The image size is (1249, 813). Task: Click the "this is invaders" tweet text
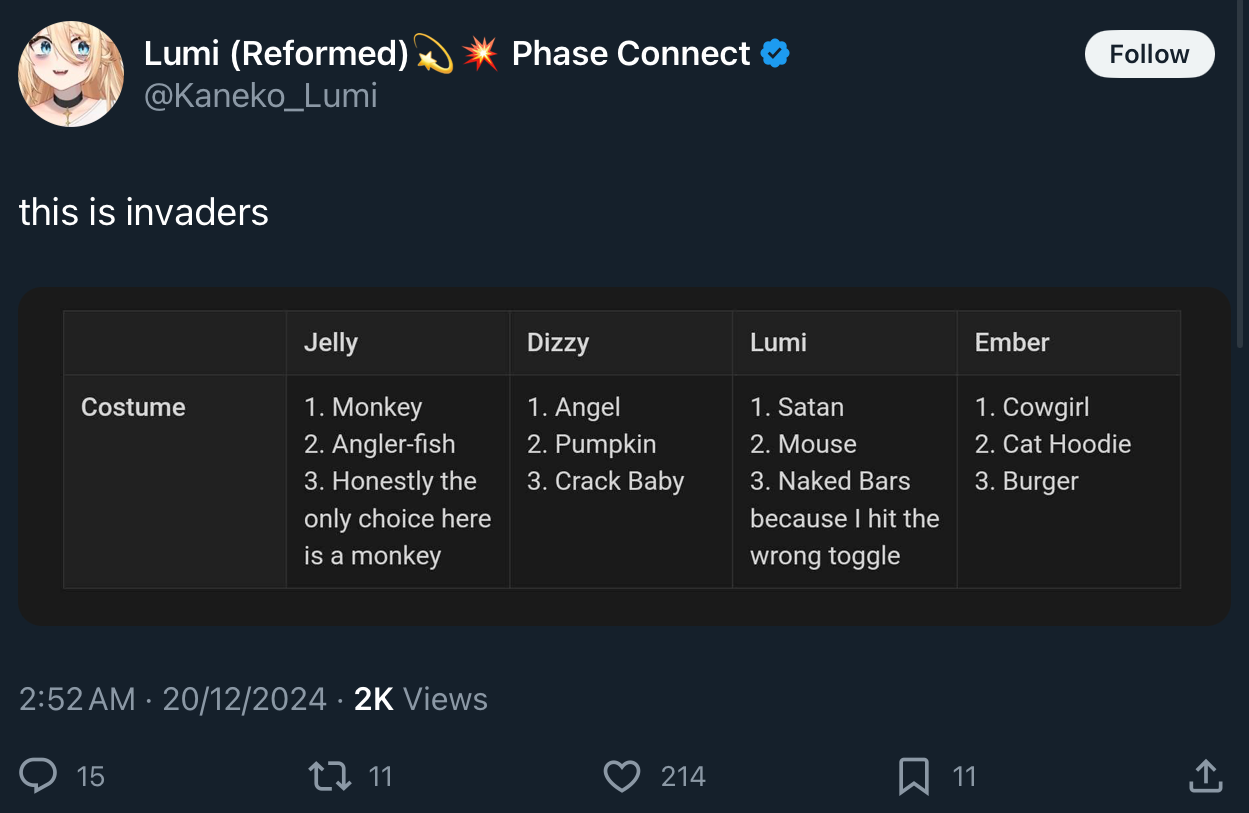tap(144, 212)
